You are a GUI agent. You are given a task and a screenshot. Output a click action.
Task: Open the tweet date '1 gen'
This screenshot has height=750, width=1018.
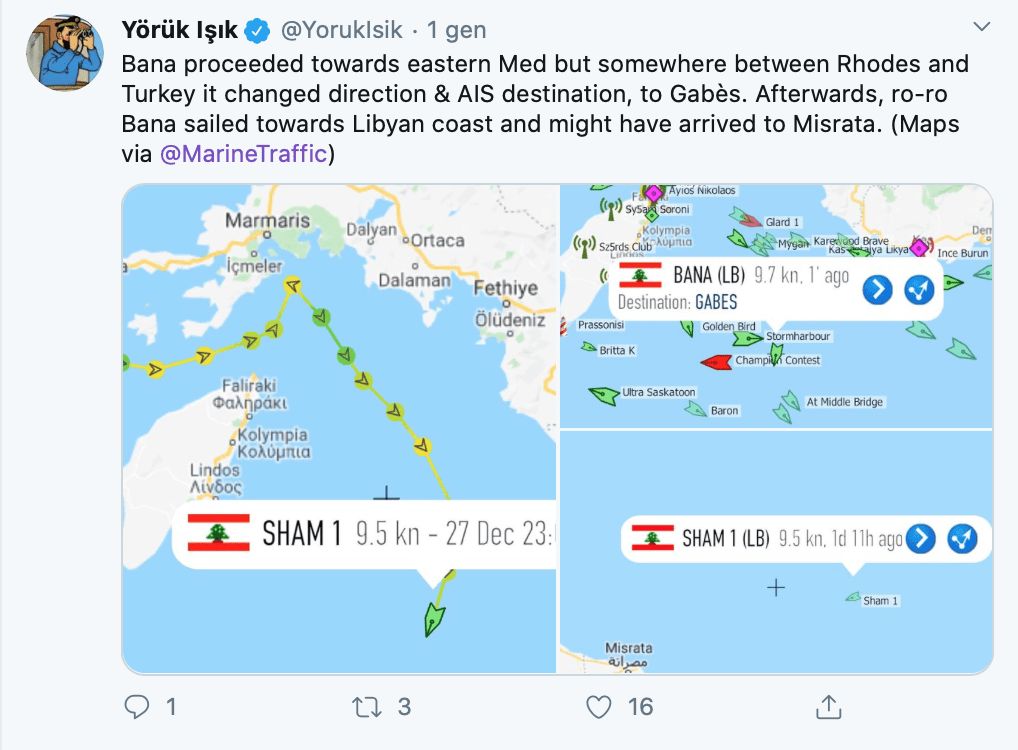(456, 30)
